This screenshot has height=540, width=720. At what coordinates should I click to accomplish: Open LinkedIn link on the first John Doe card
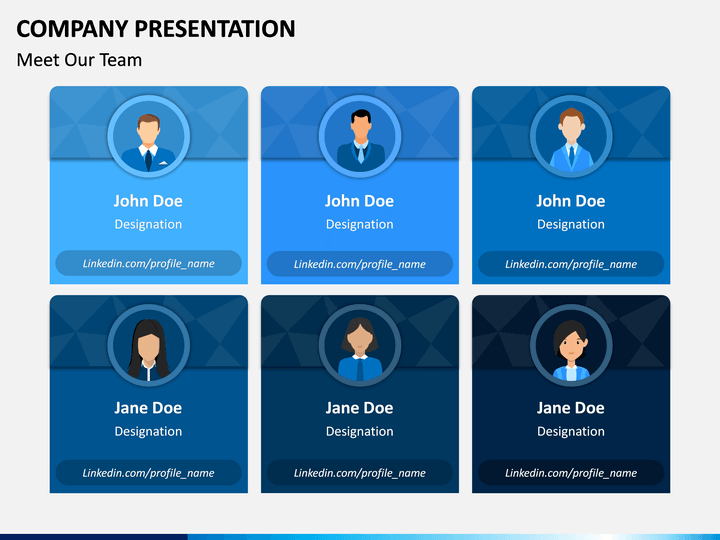pos(148,263)
